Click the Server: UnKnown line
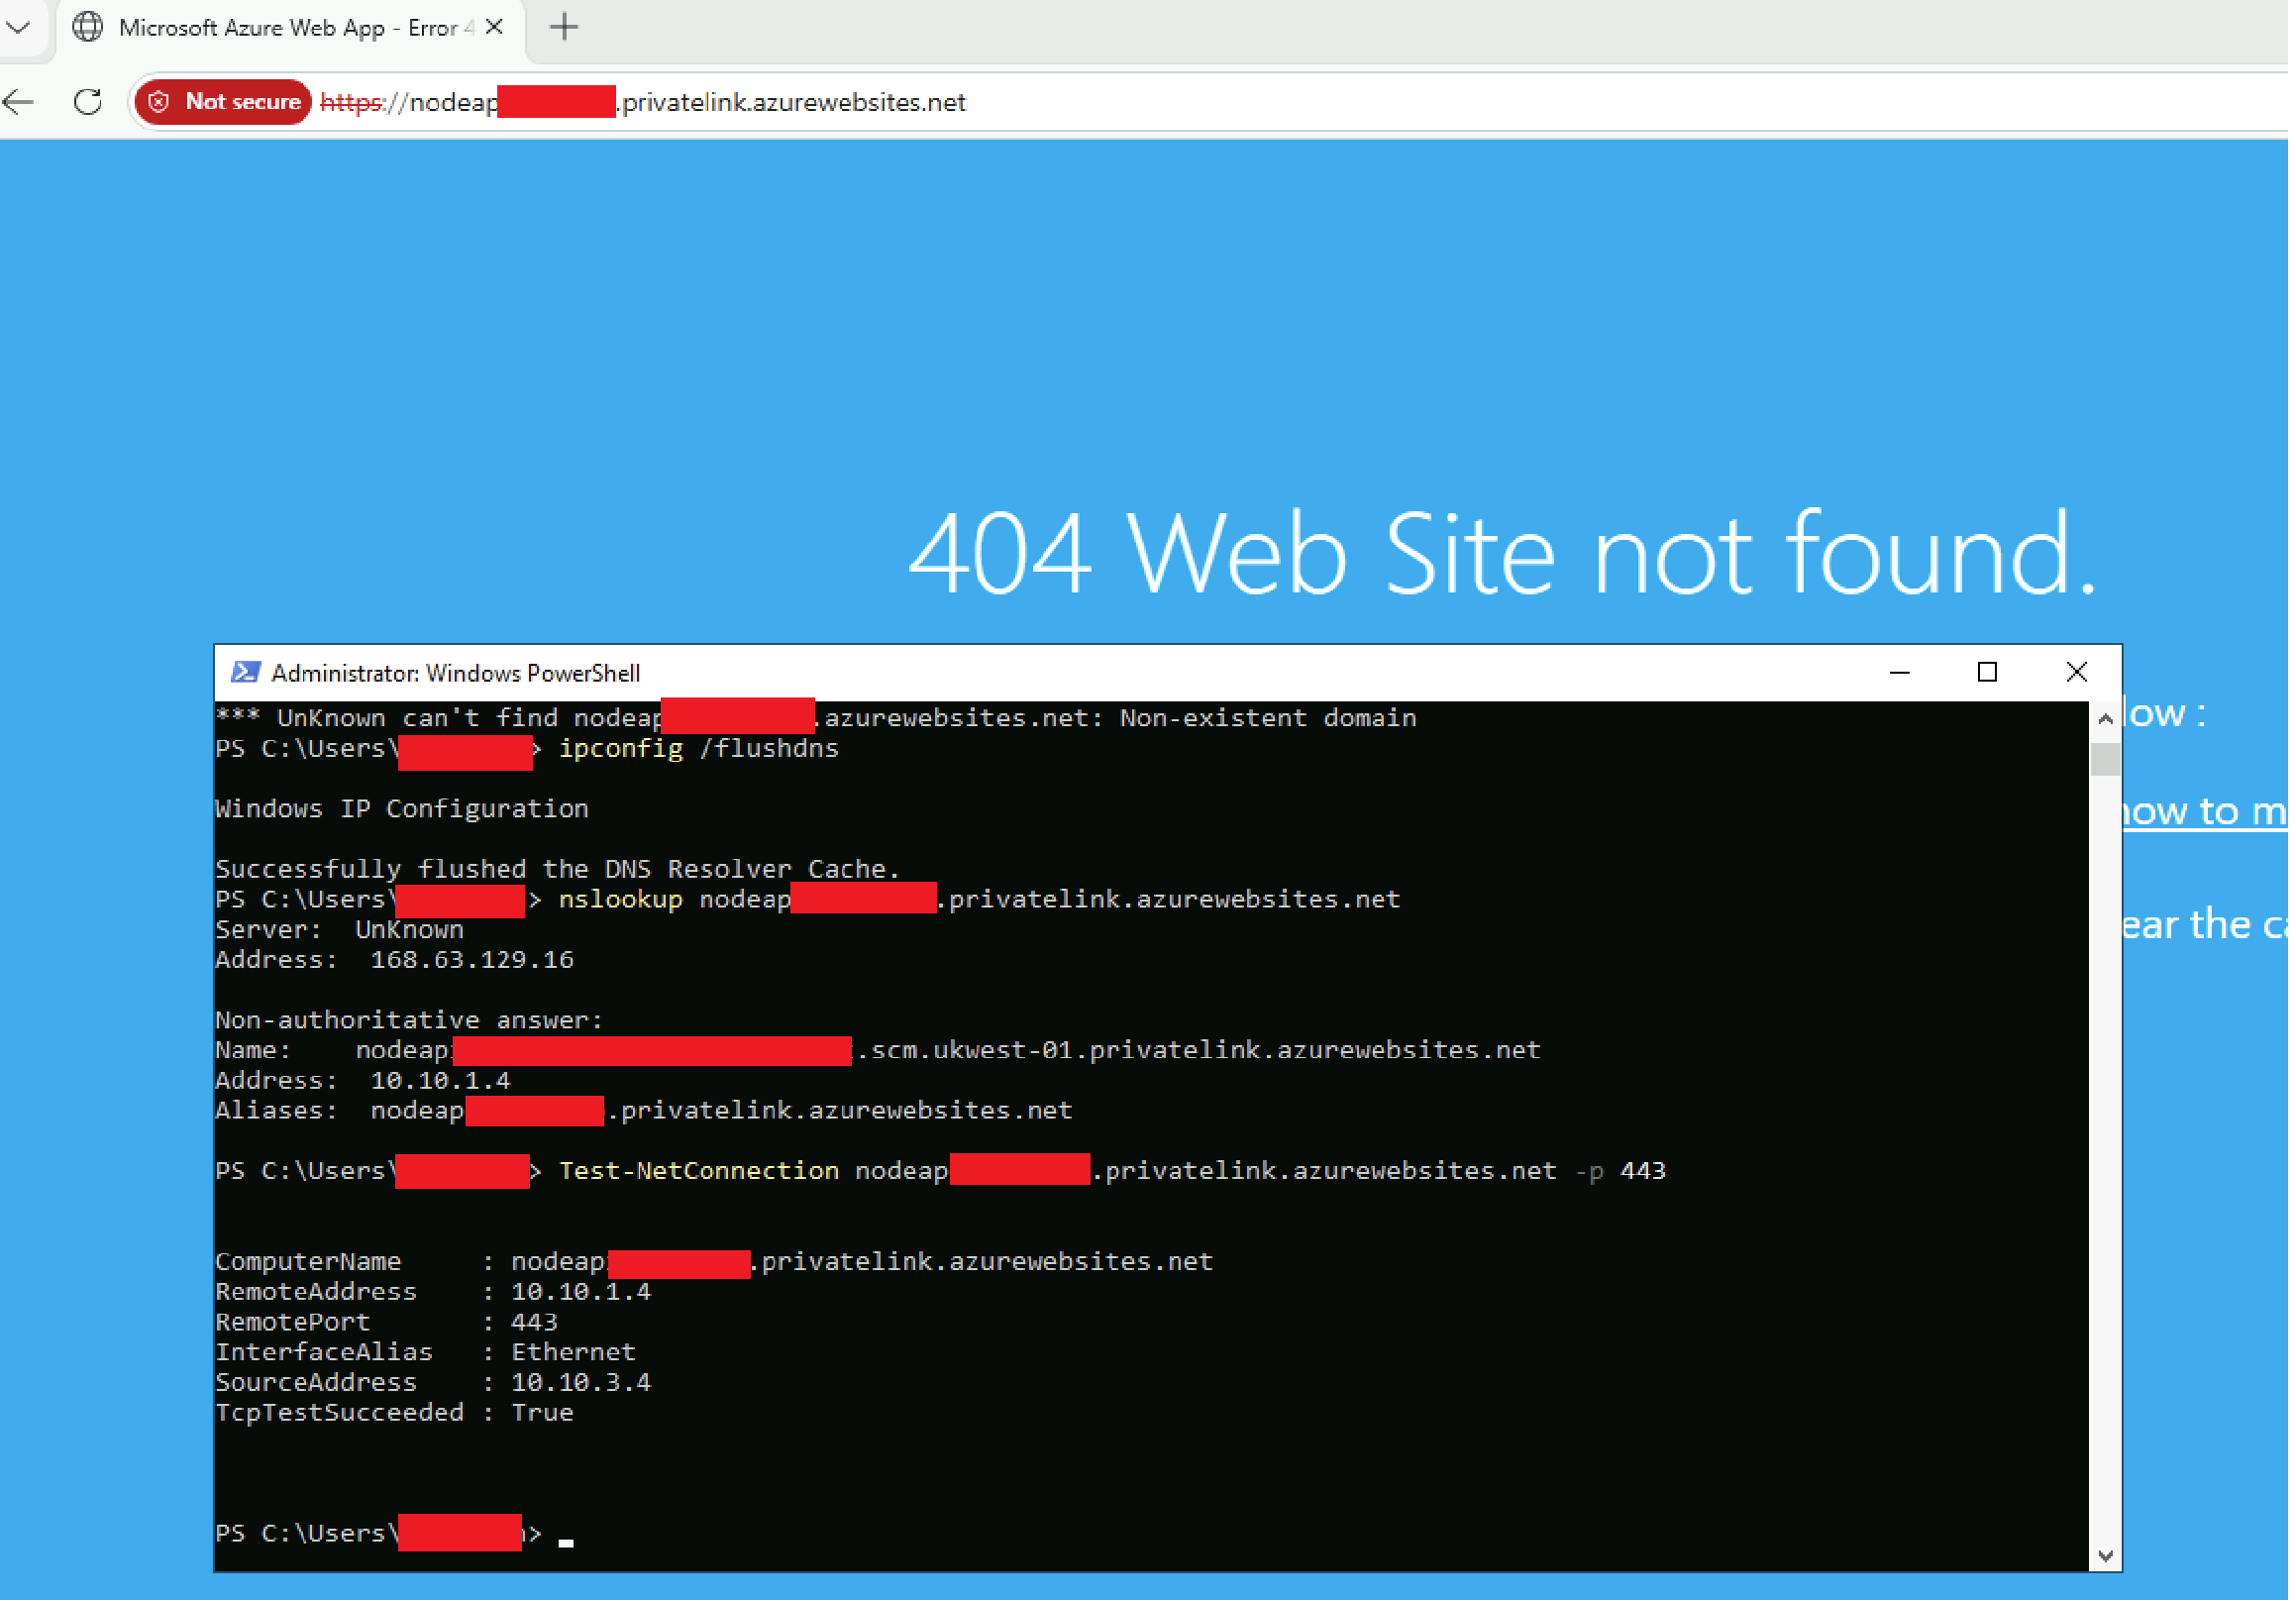The height and width of the screenshot is (1600, 2296). [x=341, y=932]
